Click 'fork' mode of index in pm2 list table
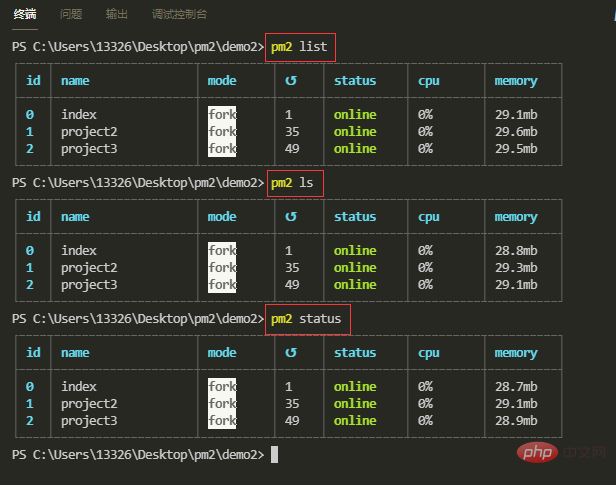This screenshot has width=616, height=485. coord(222,115)
